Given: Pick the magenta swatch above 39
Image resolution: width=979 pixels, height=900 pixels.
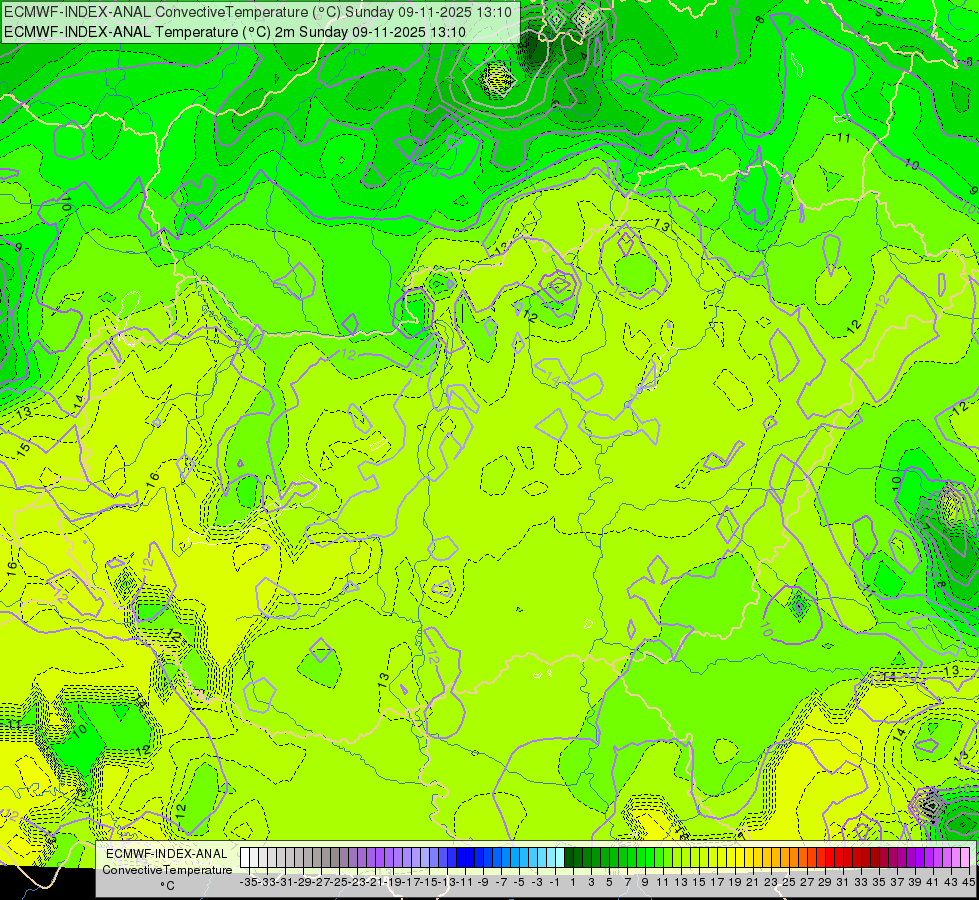Looking at the screenshot, I should (911, 858).
